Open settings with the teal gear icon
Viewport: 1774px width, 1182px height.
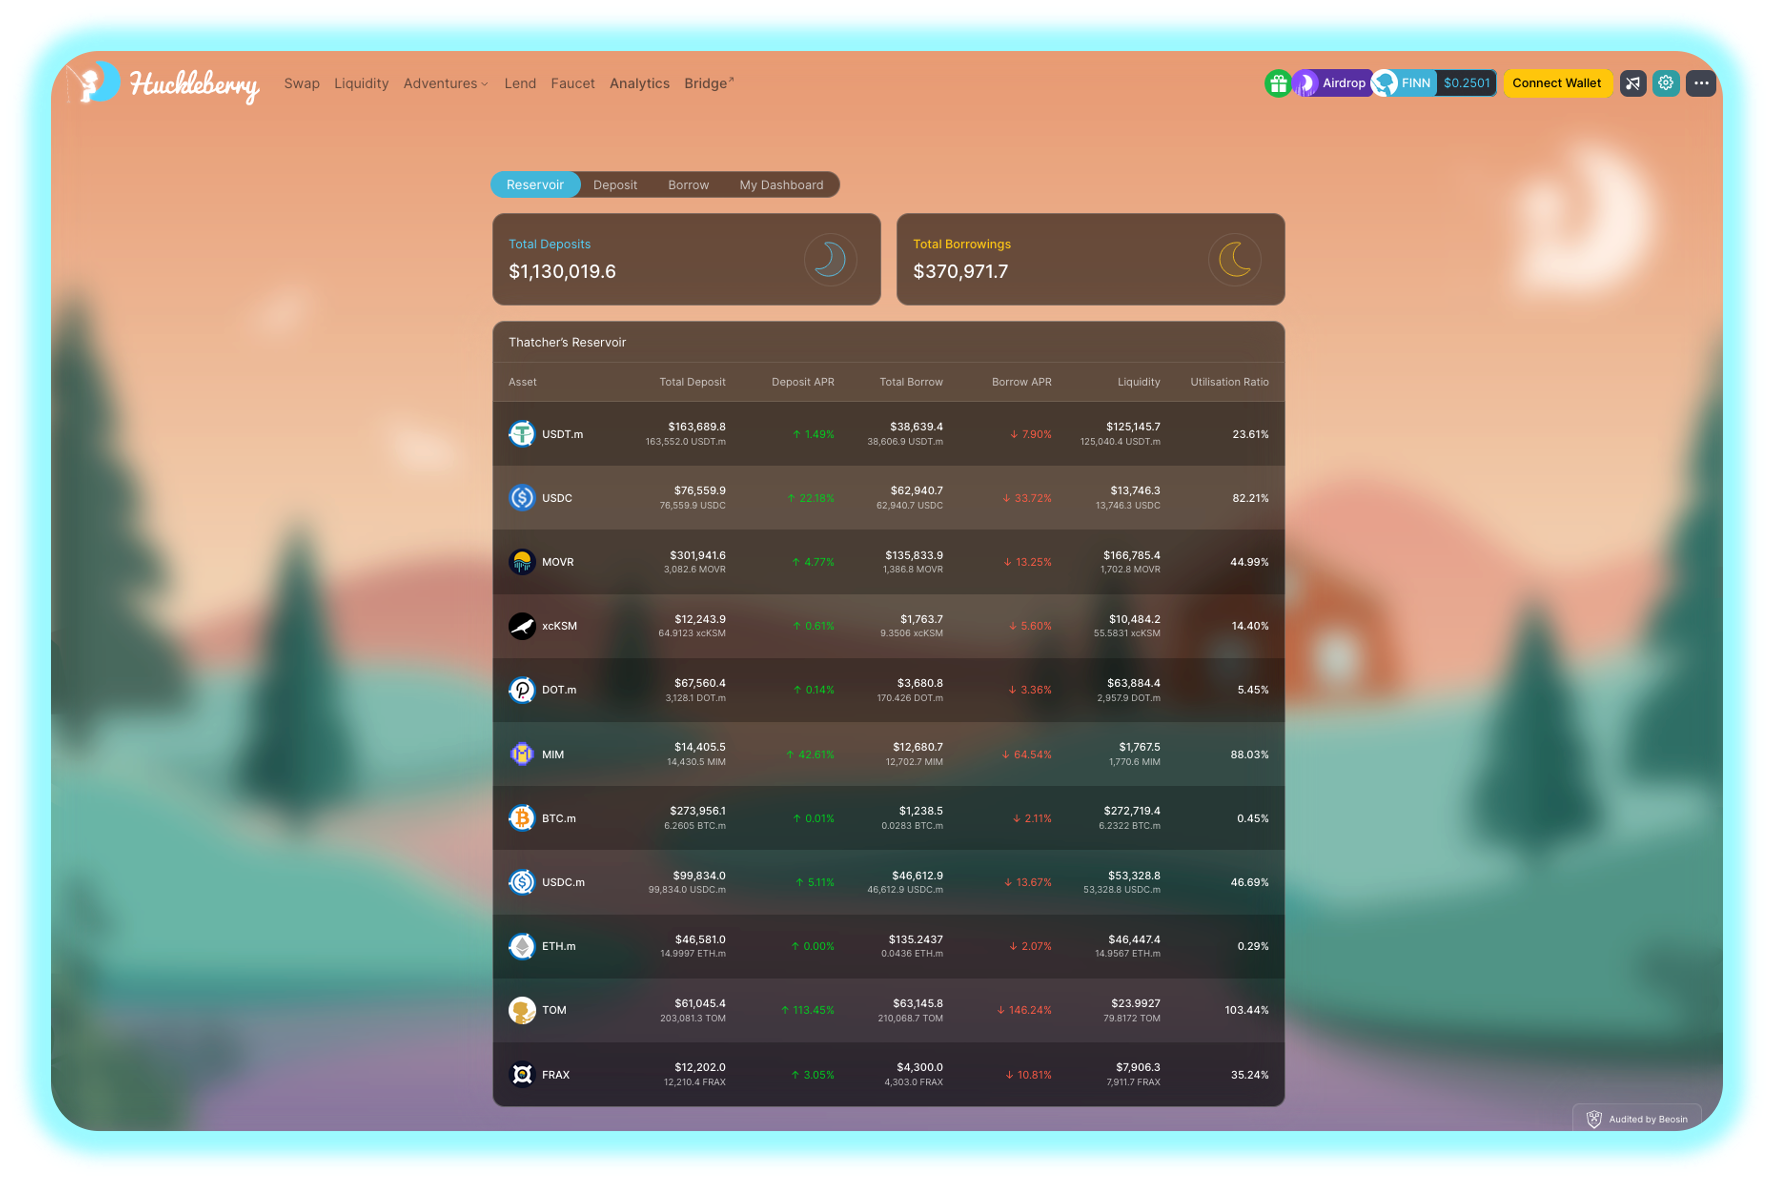(x=1666, y=84)
